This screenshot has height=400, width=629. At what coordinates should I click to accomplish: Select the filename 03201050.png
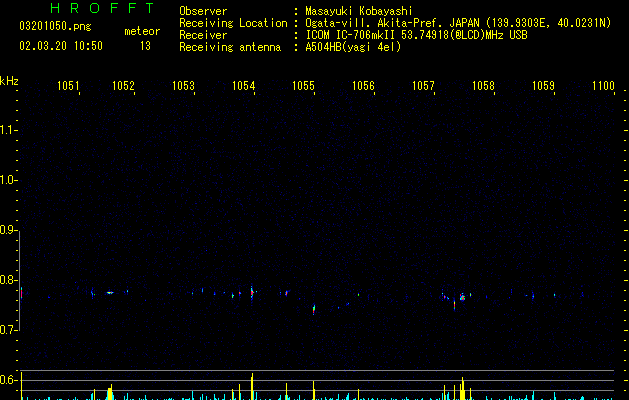(55, 26)
